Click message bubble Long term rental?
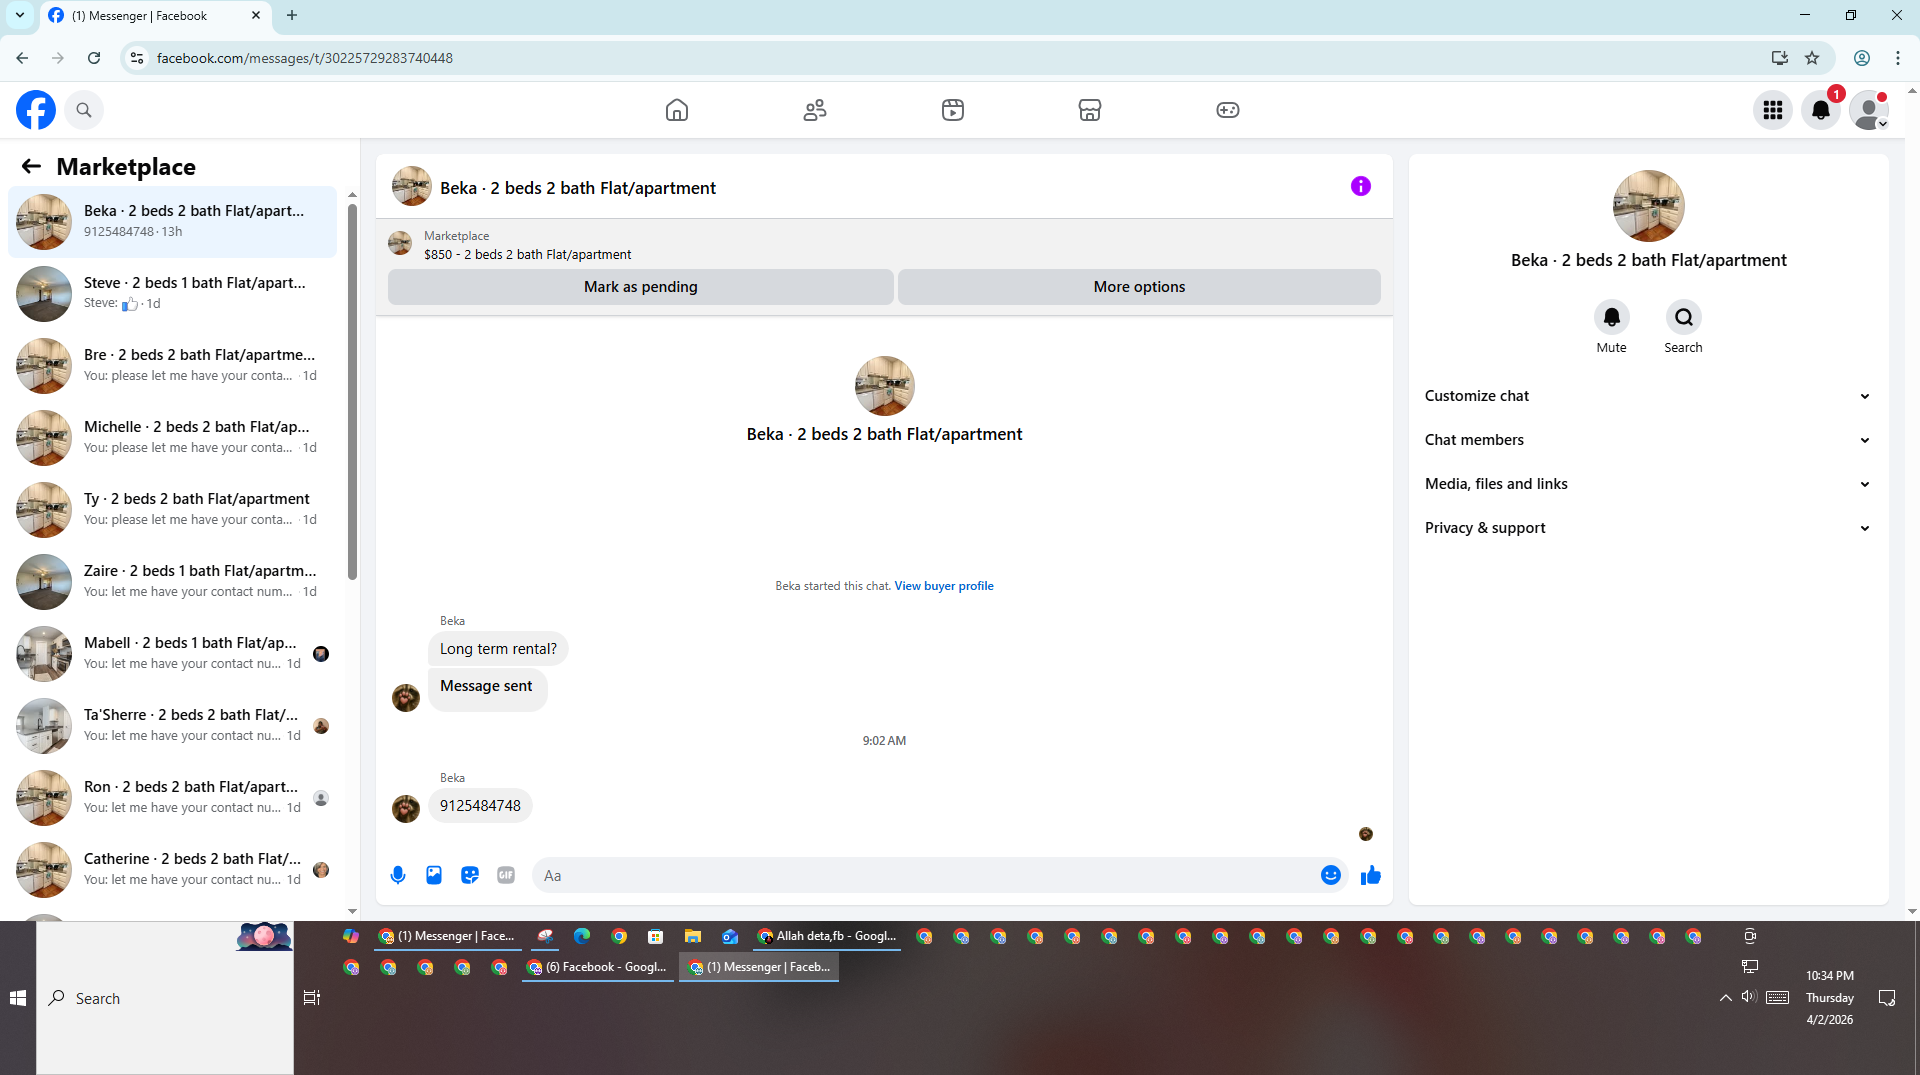The width and height of the screenshot is (1920, 1075). click(498, 649)
